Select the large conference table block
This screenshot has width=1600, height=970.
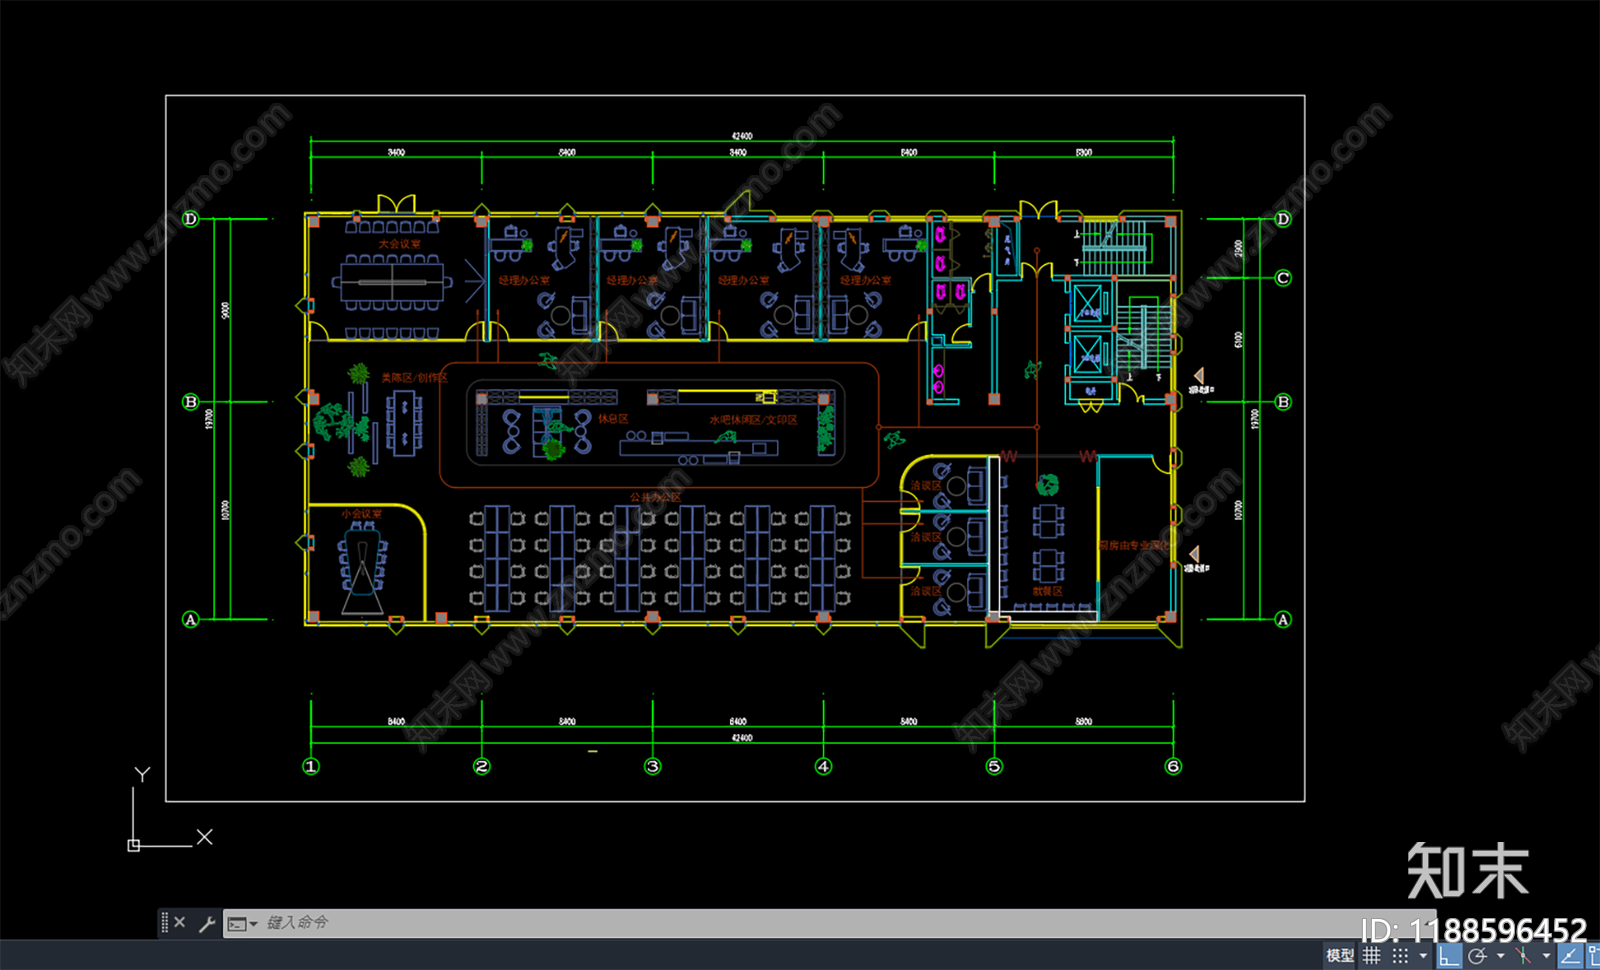point(392,281)
